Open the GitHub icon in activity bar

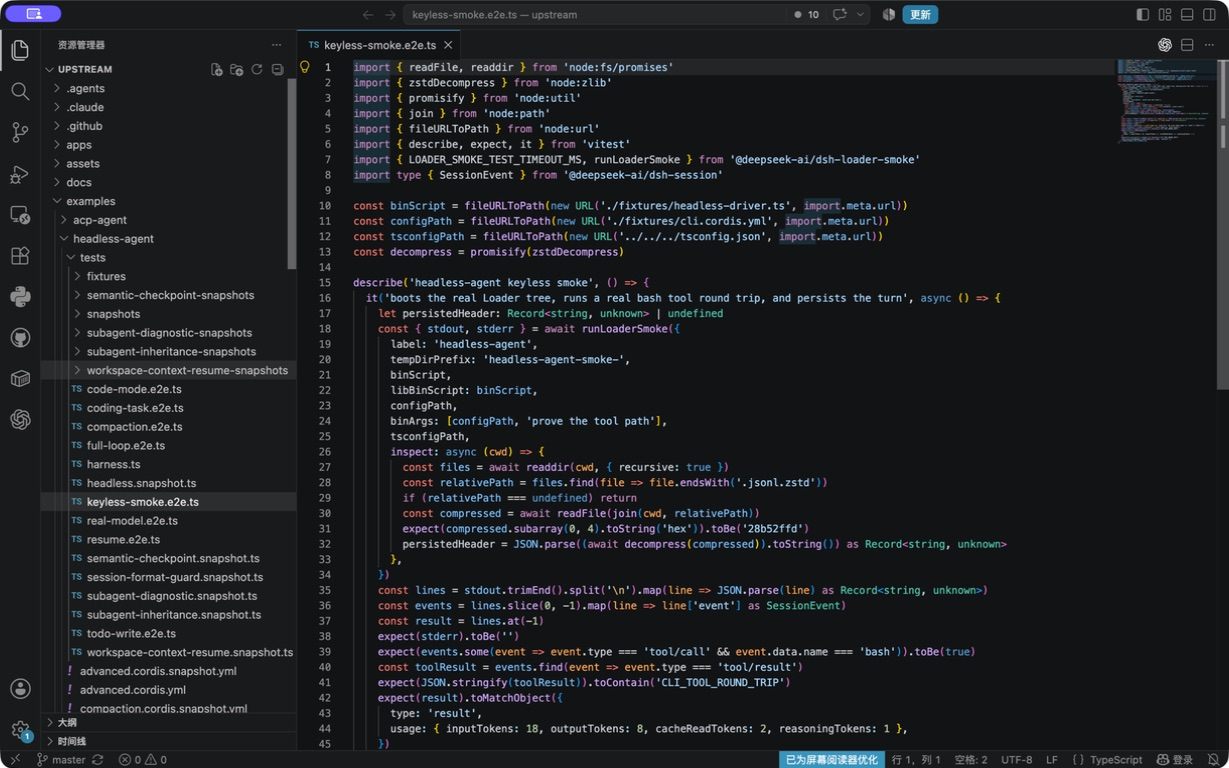(20, 338)
